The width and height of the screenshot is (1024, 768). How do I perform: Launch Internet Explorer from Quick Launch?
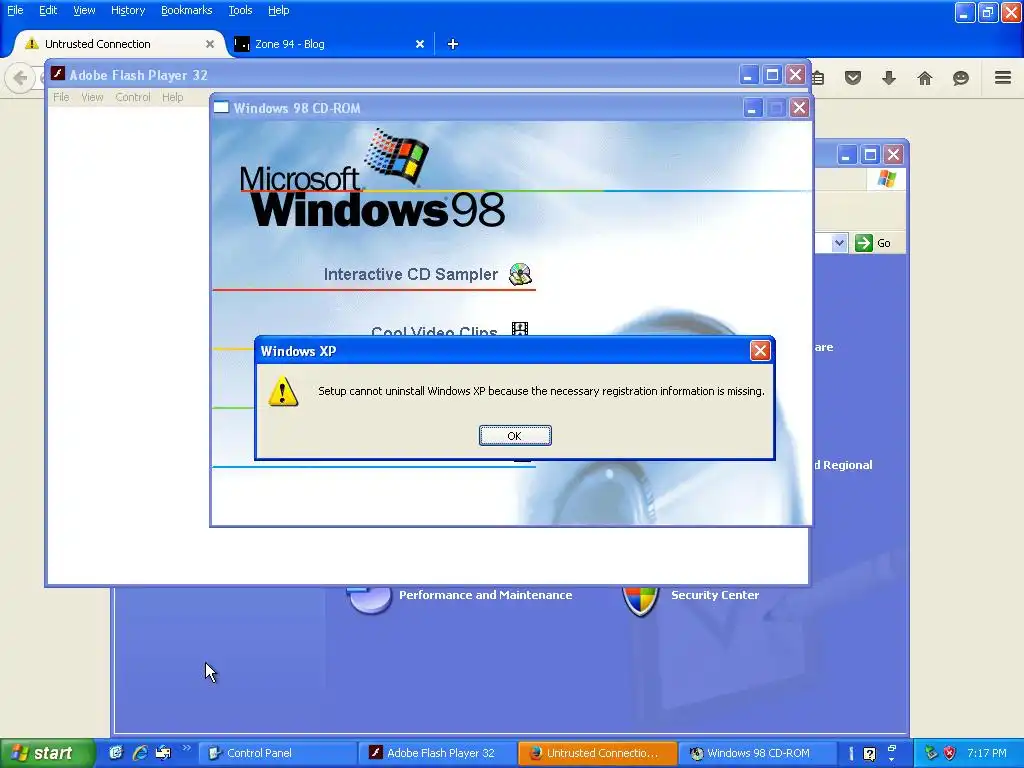click(x=140, y=753)
